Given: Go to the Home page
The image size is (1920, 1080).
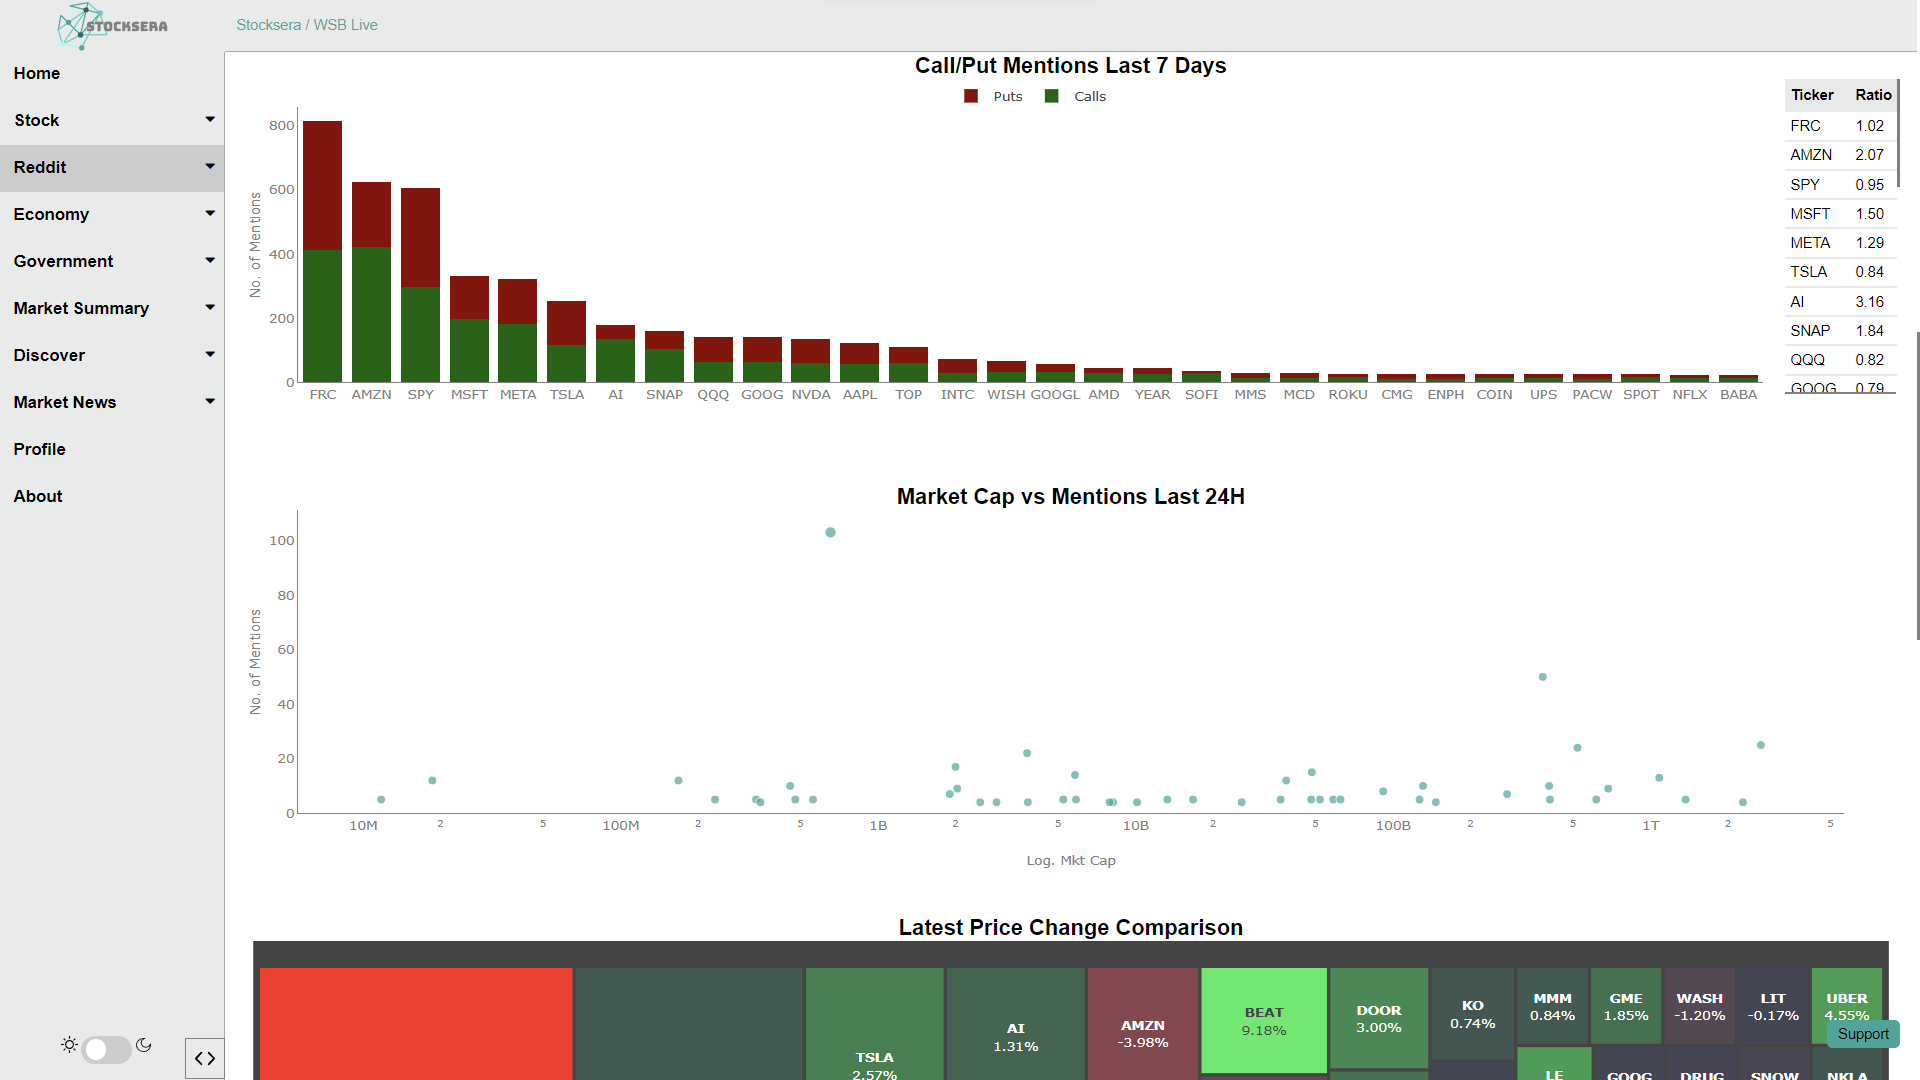Looking at the screenshot, I should (x=37, y=73).
